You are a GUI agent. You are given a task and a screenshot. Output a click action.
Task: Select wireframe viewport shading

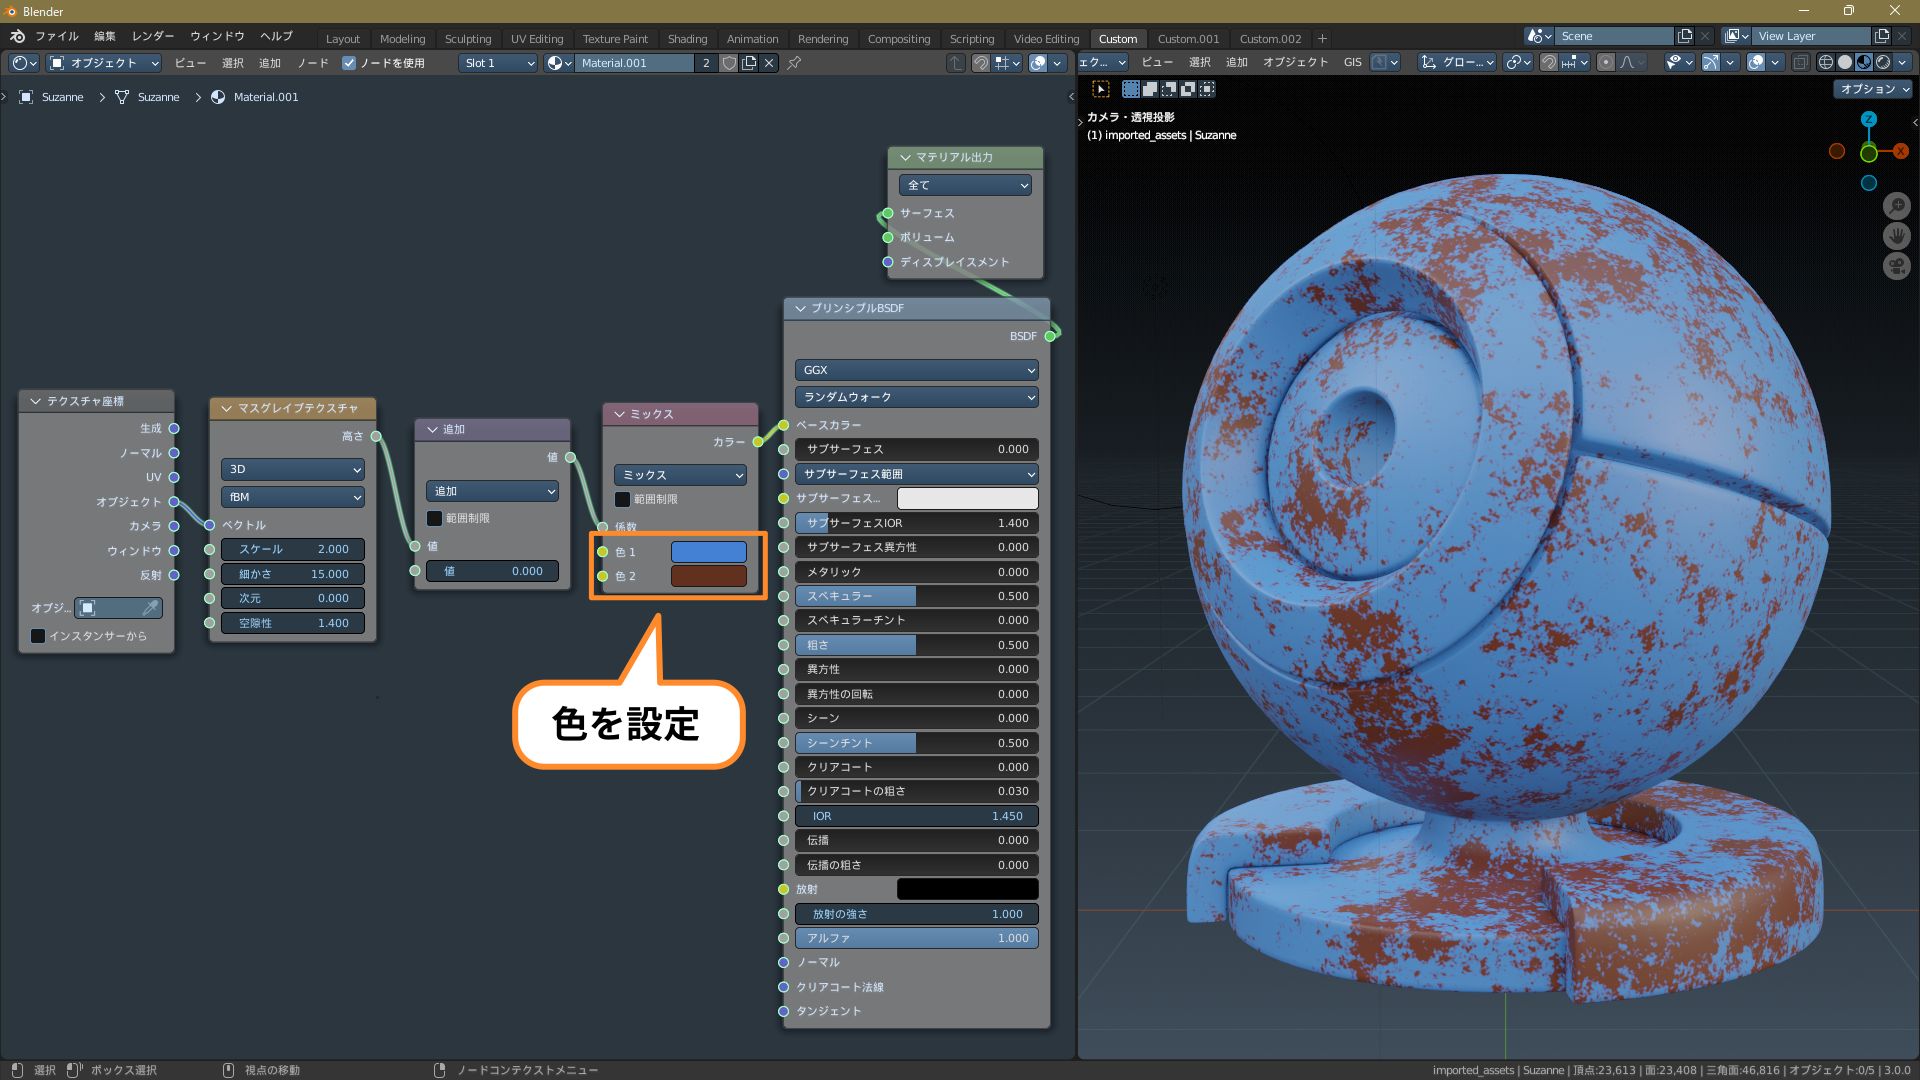tap(1825, 62)
